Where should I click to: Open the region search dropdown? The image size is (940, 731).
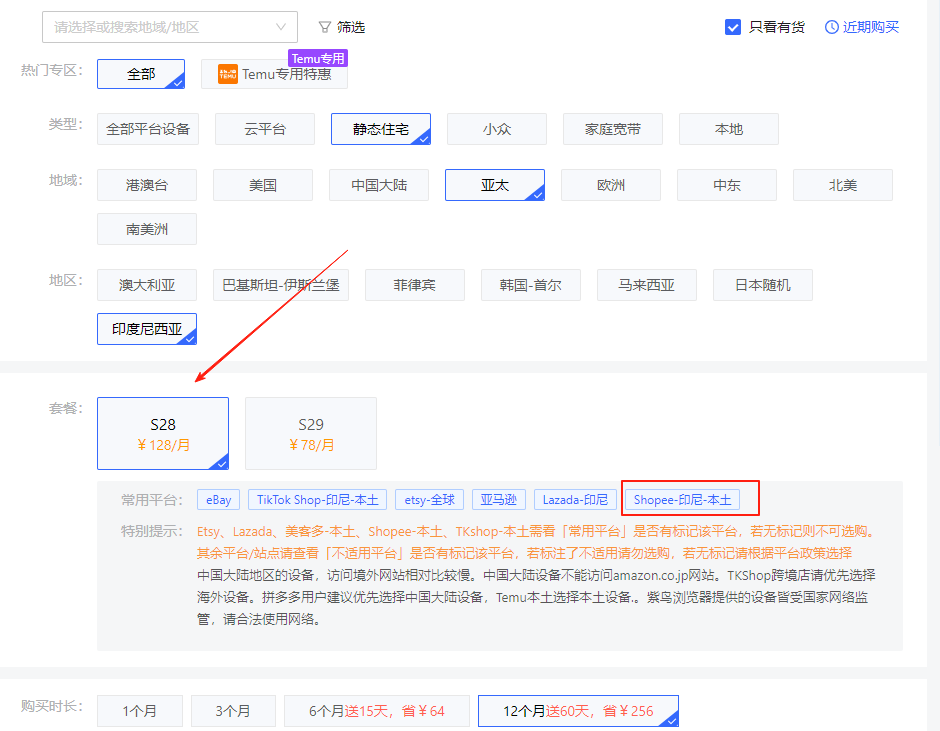point(170,27)
